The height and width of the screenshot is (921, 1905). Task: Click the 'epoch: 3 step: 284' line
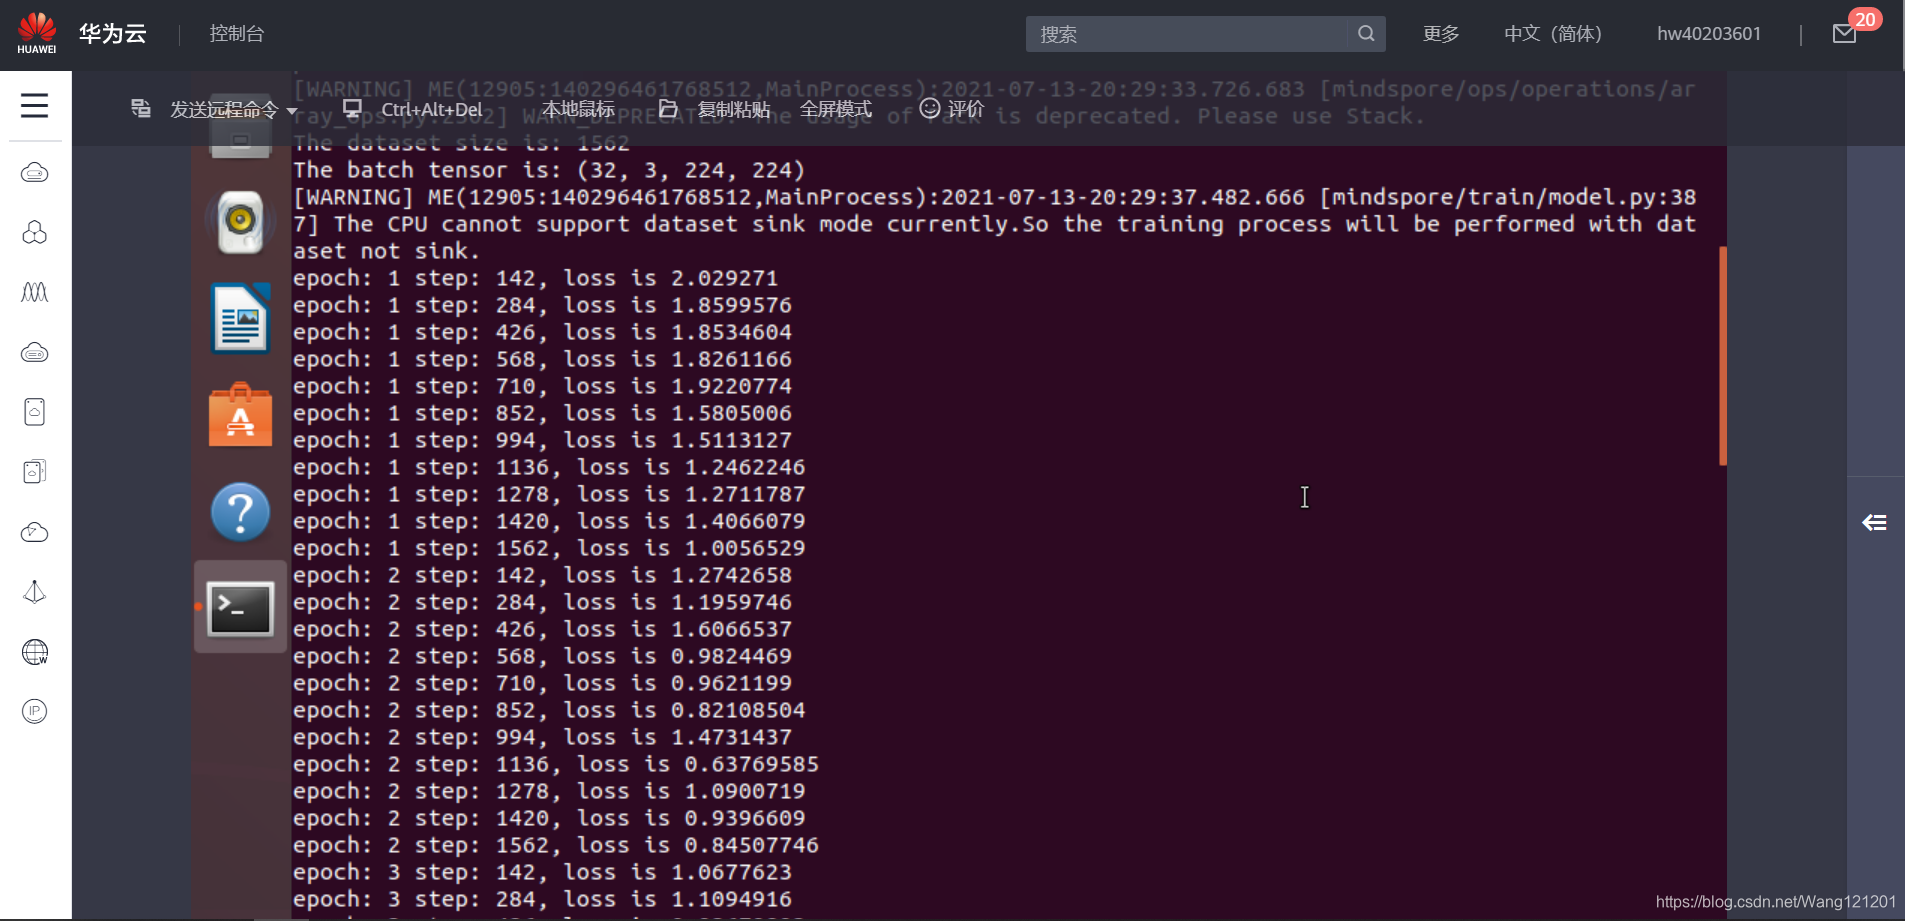point(542,900)
